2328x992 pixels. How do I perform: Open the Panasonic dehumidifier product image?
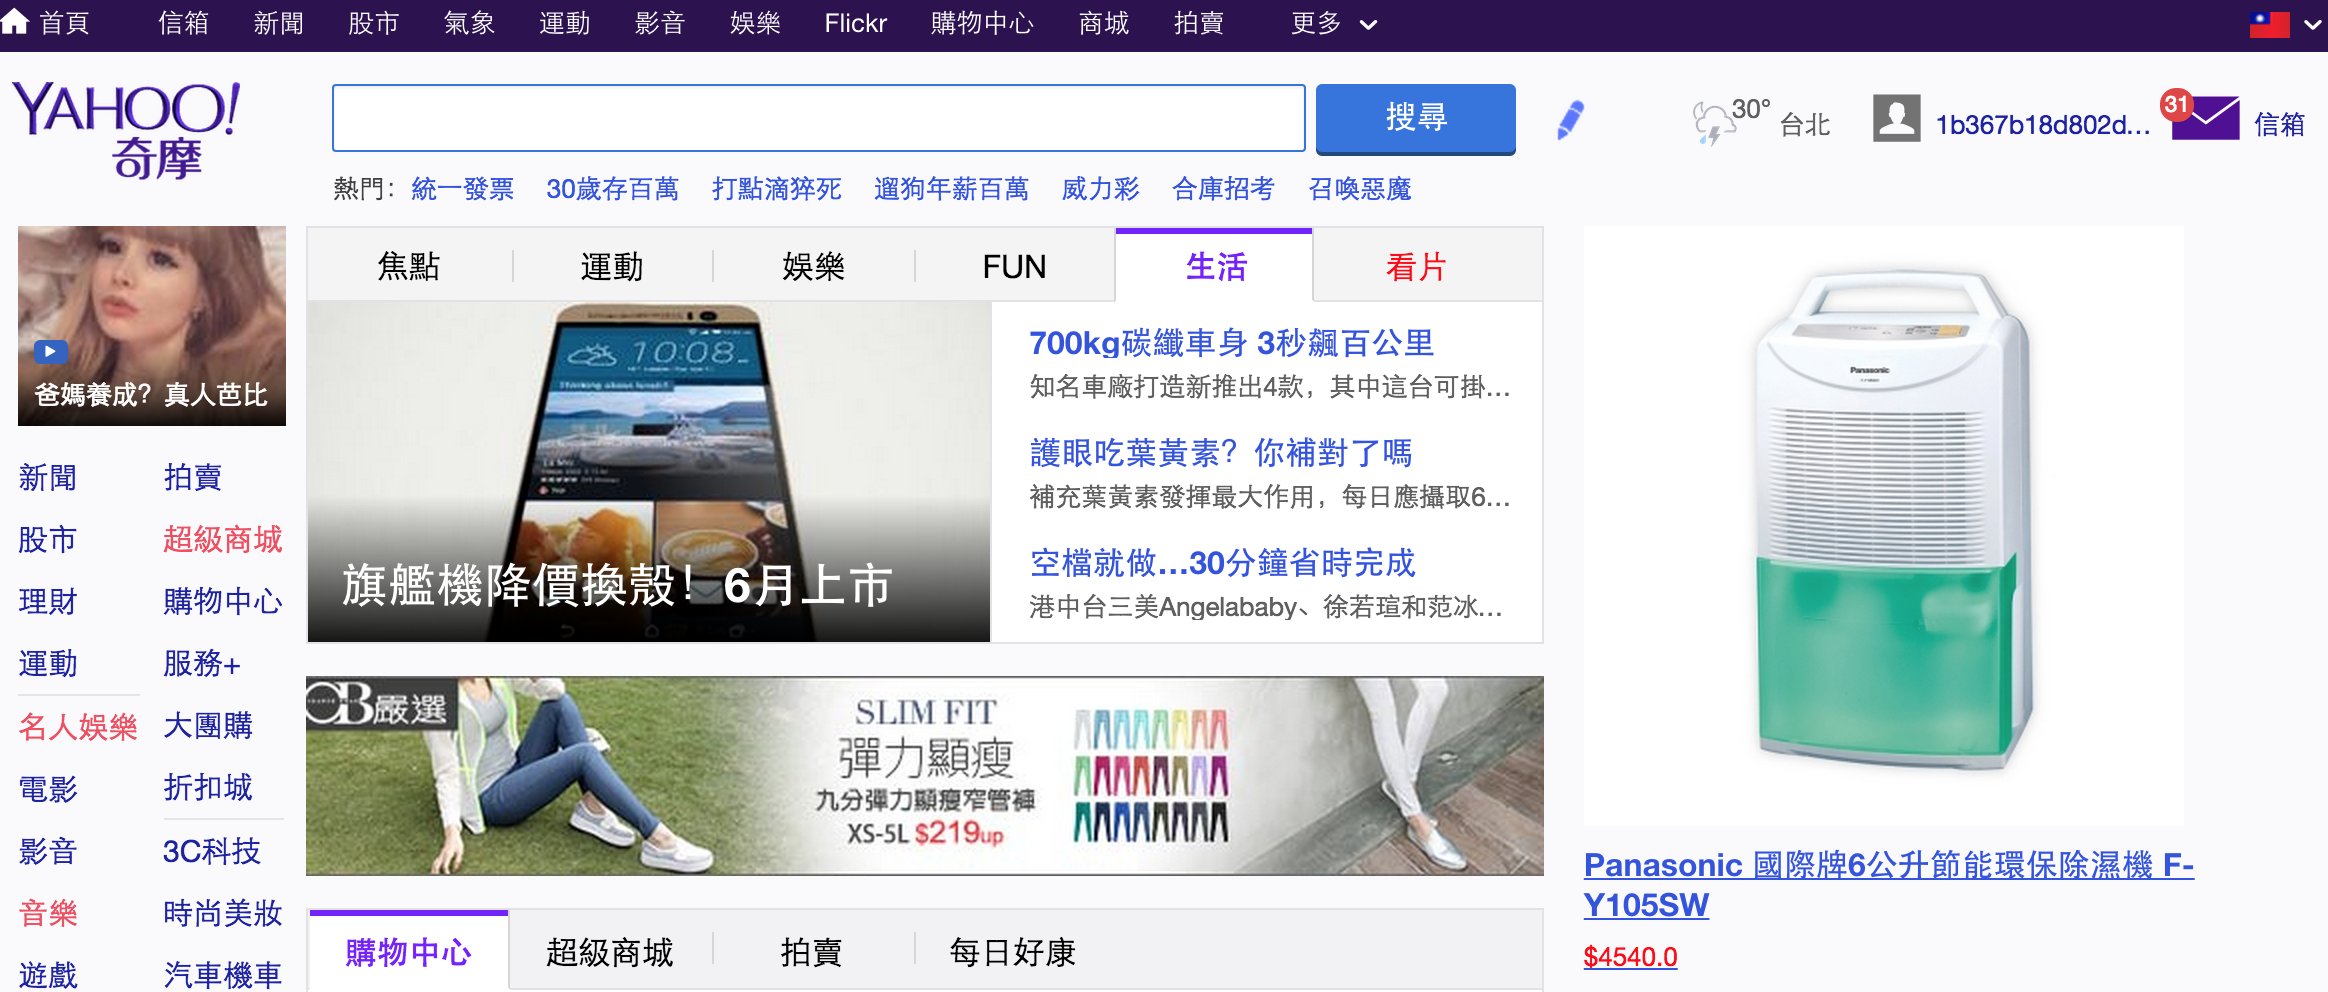point(1884,525)
